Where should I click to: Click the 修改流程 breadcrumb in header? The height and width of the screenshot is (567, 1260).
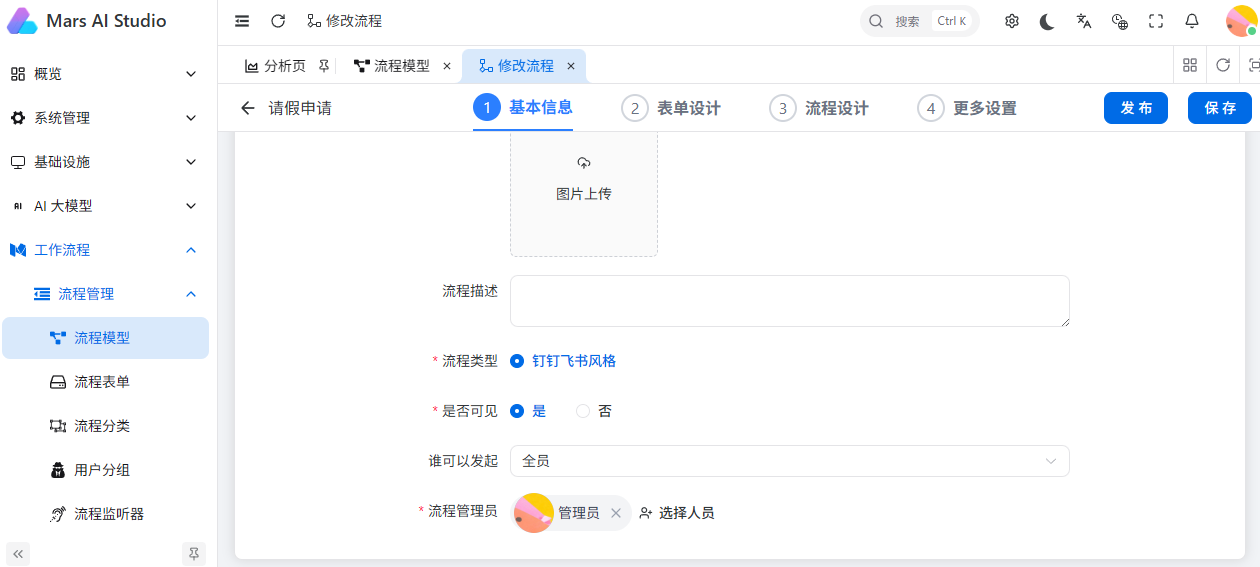click(x=344, y=21)
